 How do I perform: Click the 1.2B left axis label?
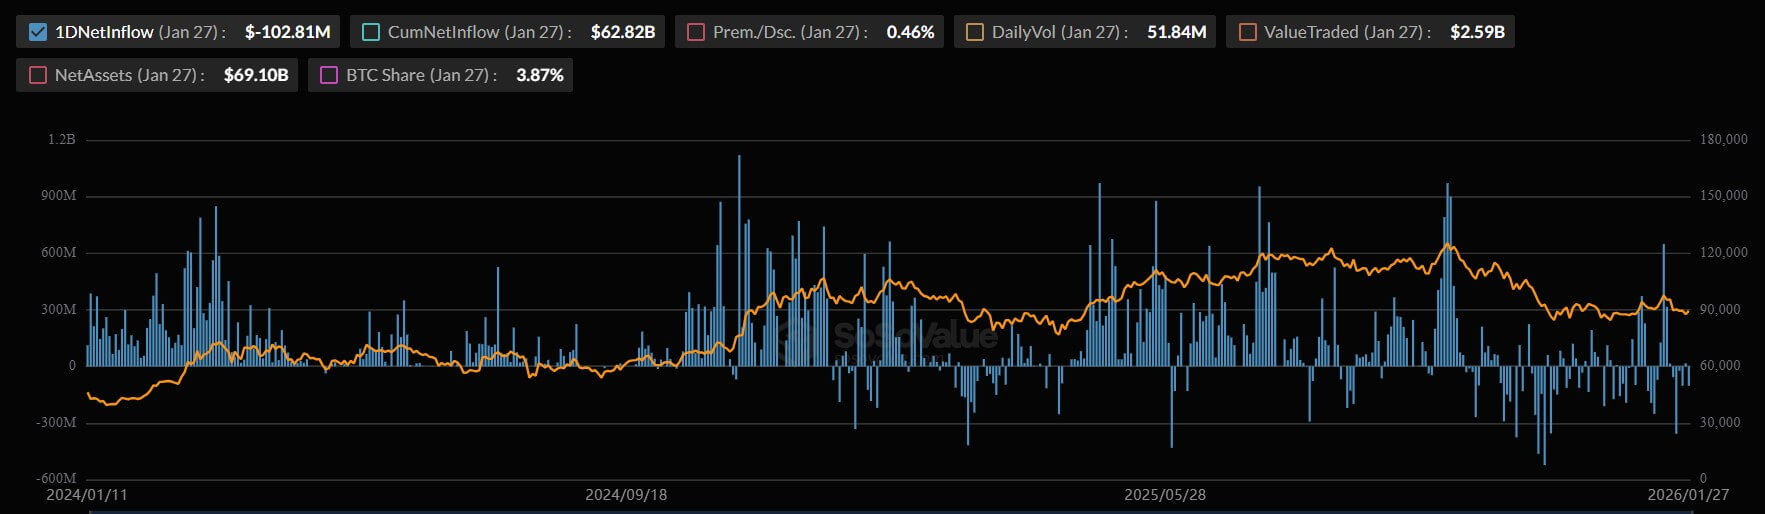[x=62, y=140]
